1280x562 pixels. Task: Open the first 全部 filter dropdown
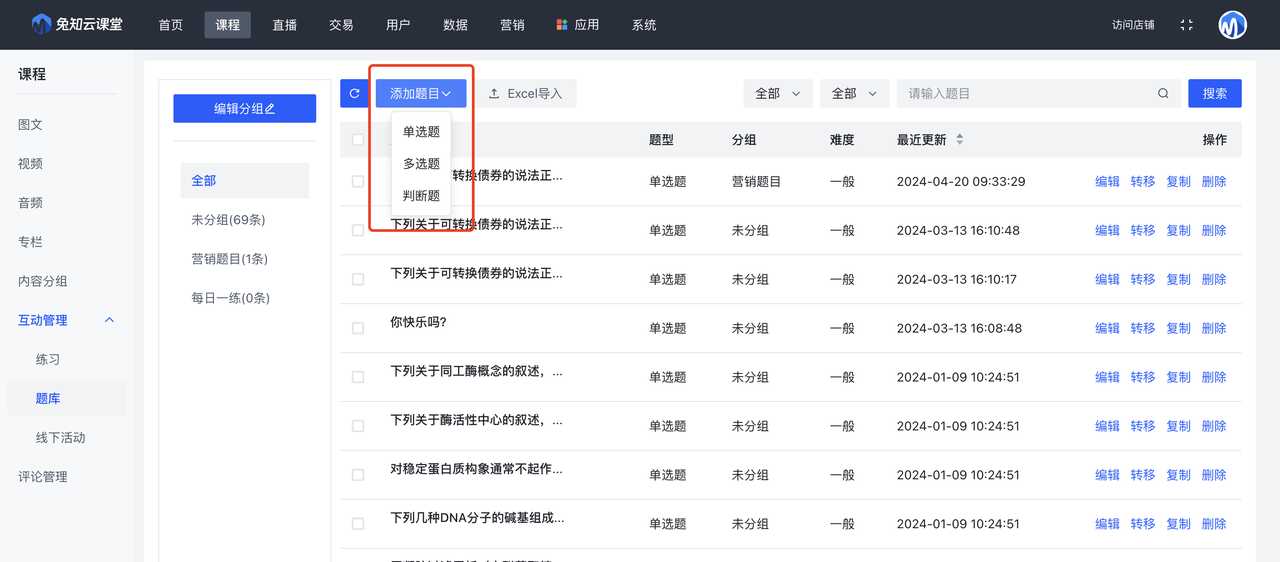777,94
